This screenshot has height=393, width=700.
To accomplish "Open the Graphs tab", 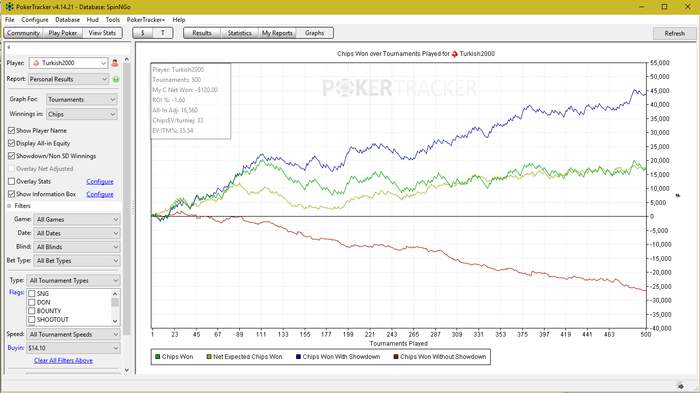I will click(314, 33).
